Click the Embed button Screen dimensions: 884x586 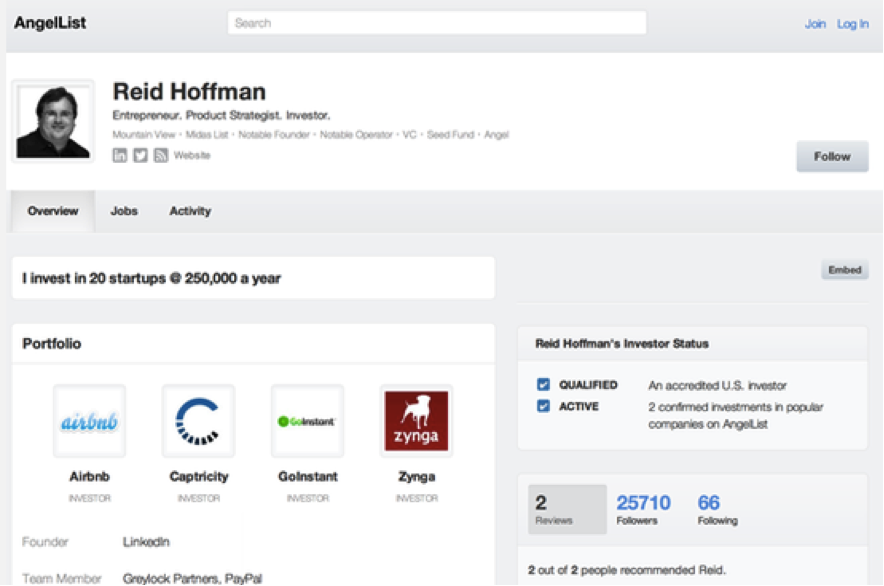(845, 270)
